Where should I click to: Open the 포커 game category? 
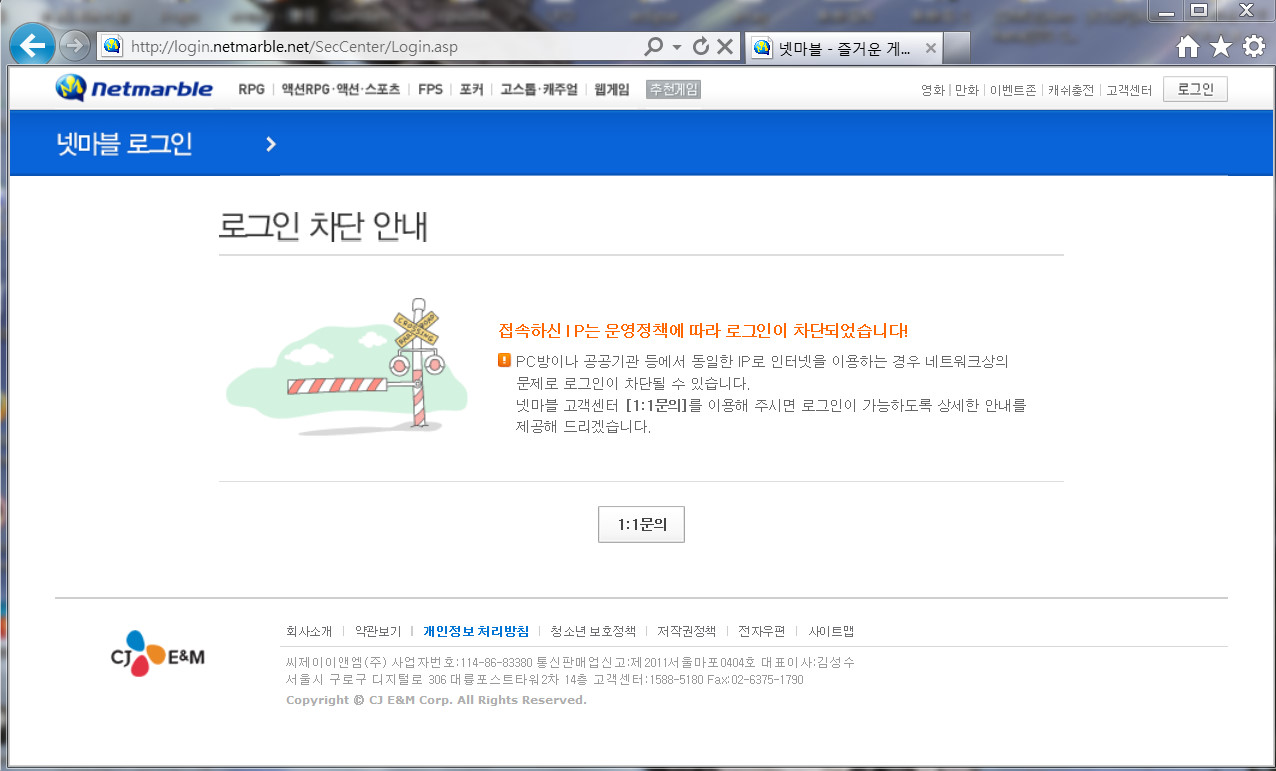pos(471,89)
